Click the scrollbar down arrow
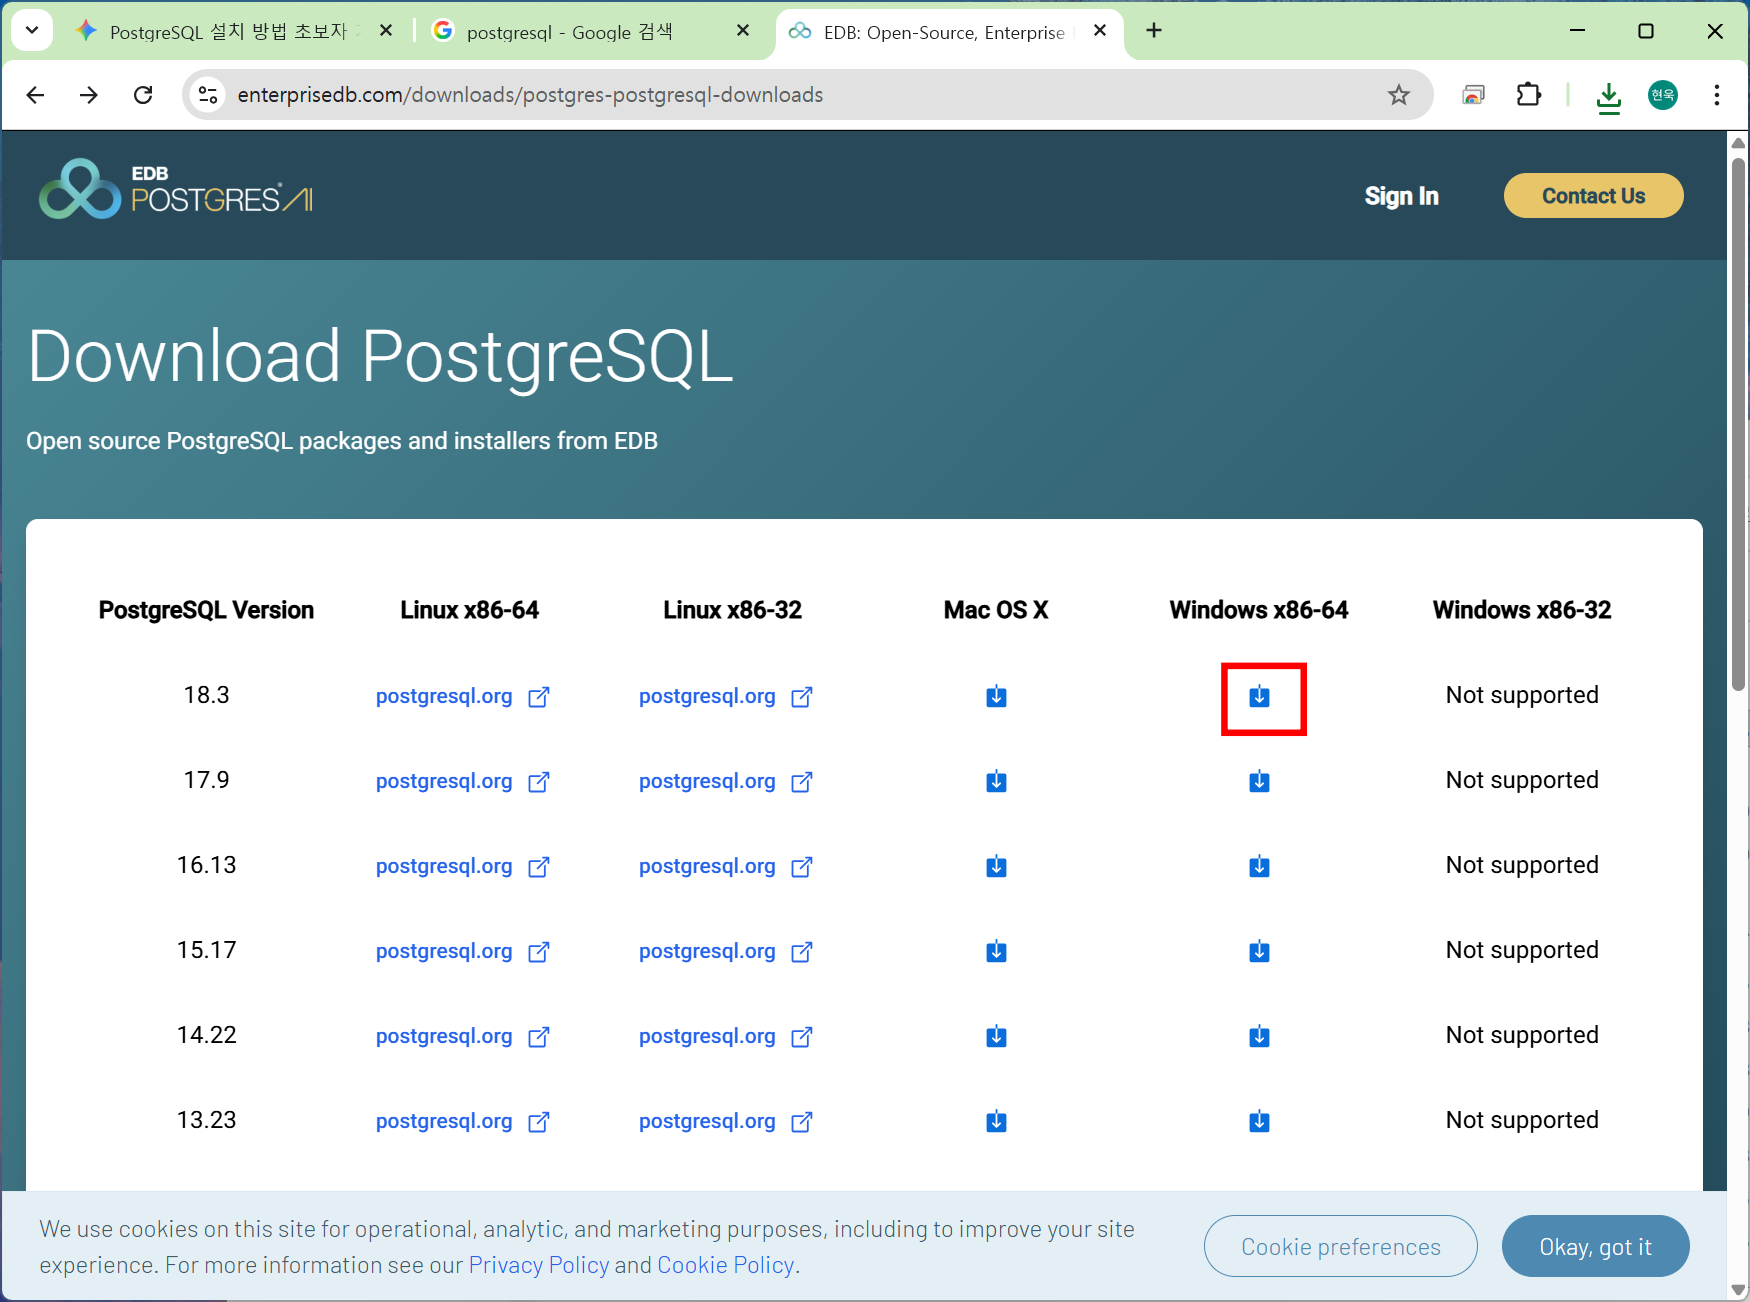1750x1302 pixels. pyautogui.click(x=1738, y=1290)
